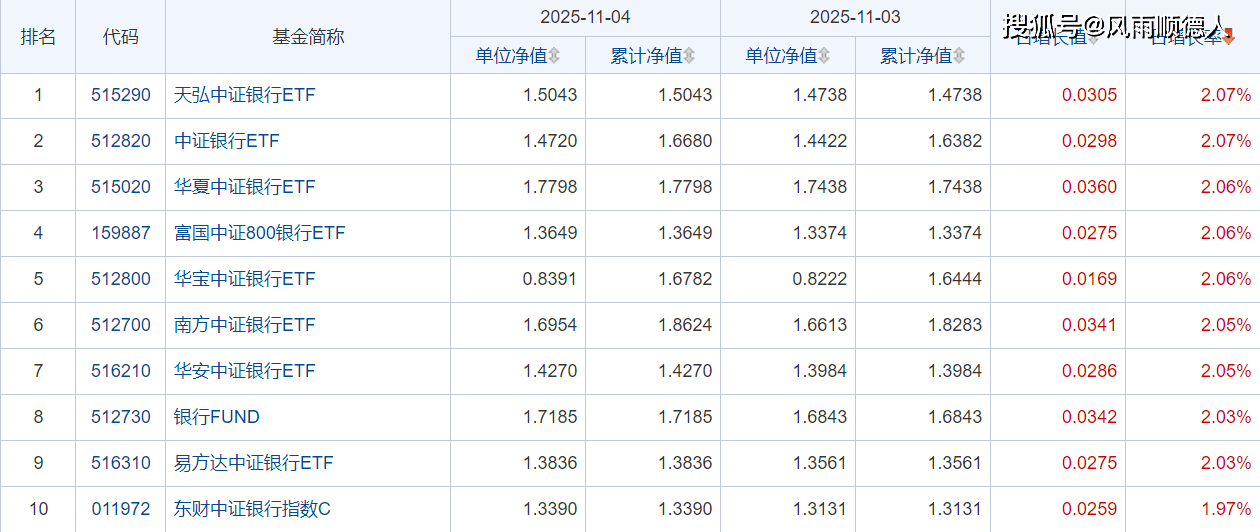Sort by 2025-11-04 单位净值 arrow icon
The width and height of the screenshot is (1260, 532).
coord(554,56)
